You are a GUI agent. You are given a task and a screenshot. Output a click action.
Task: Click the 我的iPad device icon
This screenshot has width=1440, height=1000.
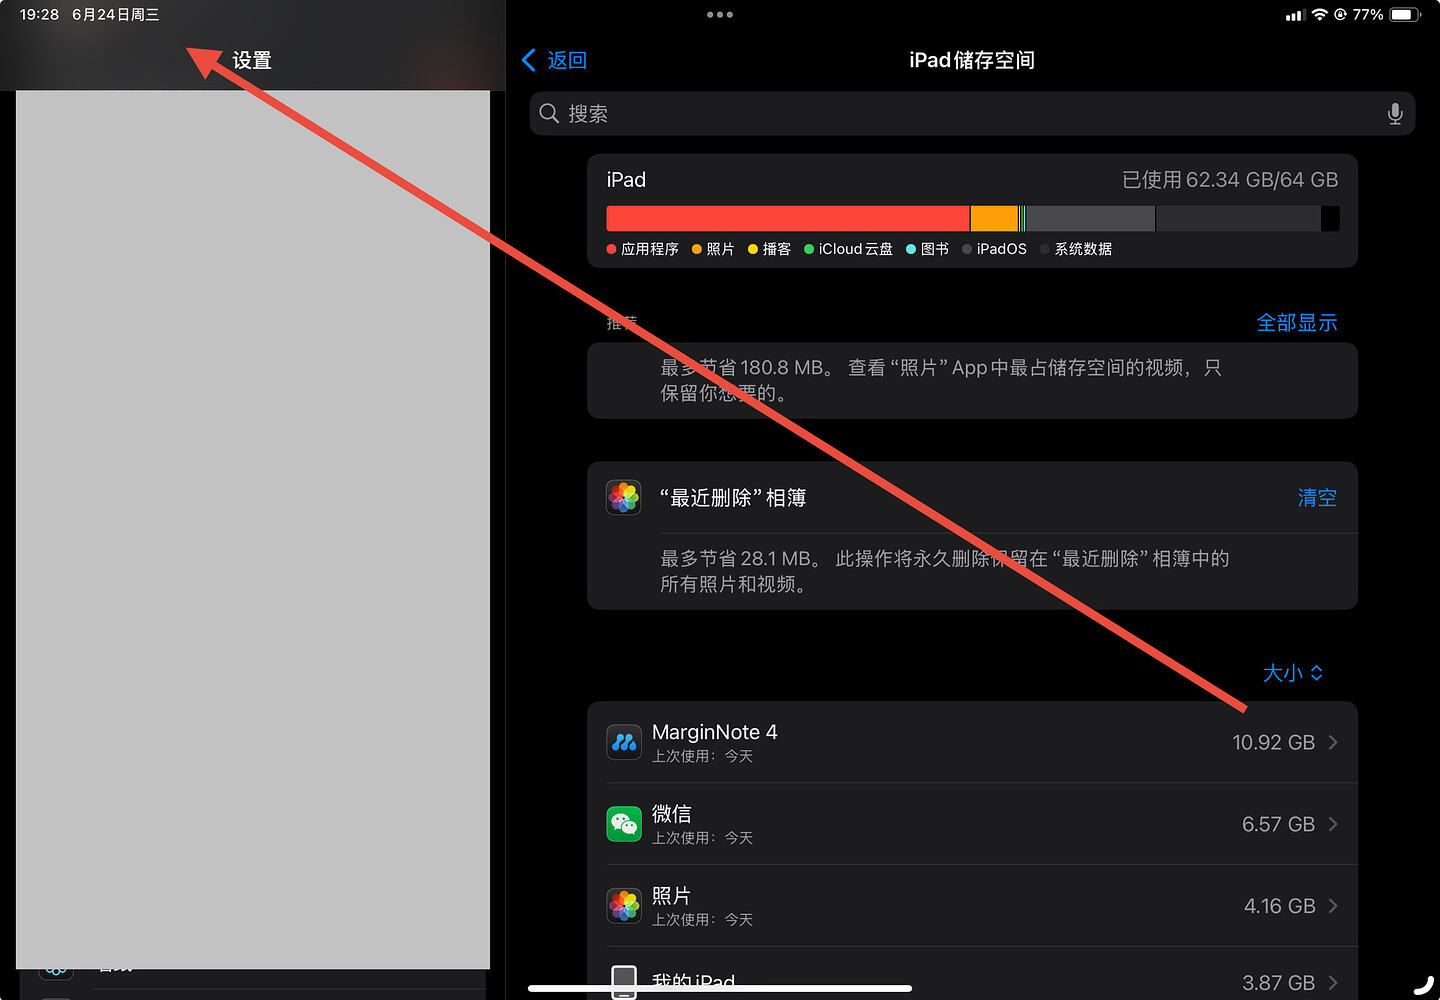click(x=624, y=982)
